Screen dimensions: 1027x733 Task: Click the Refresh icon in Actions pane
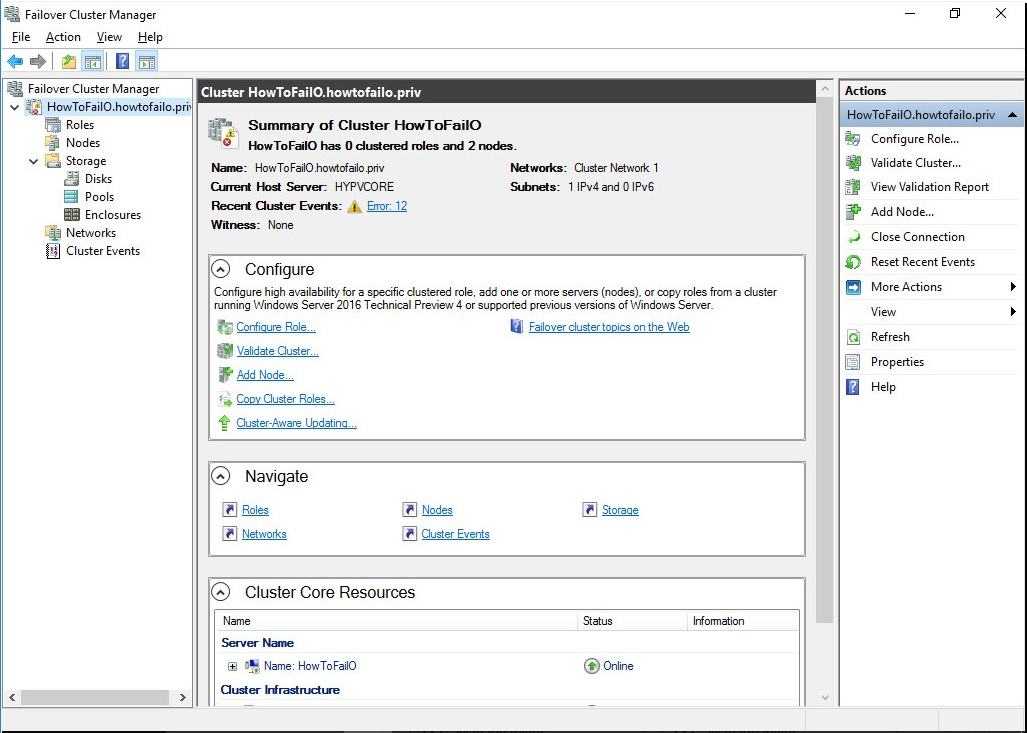tap(853, 337)
